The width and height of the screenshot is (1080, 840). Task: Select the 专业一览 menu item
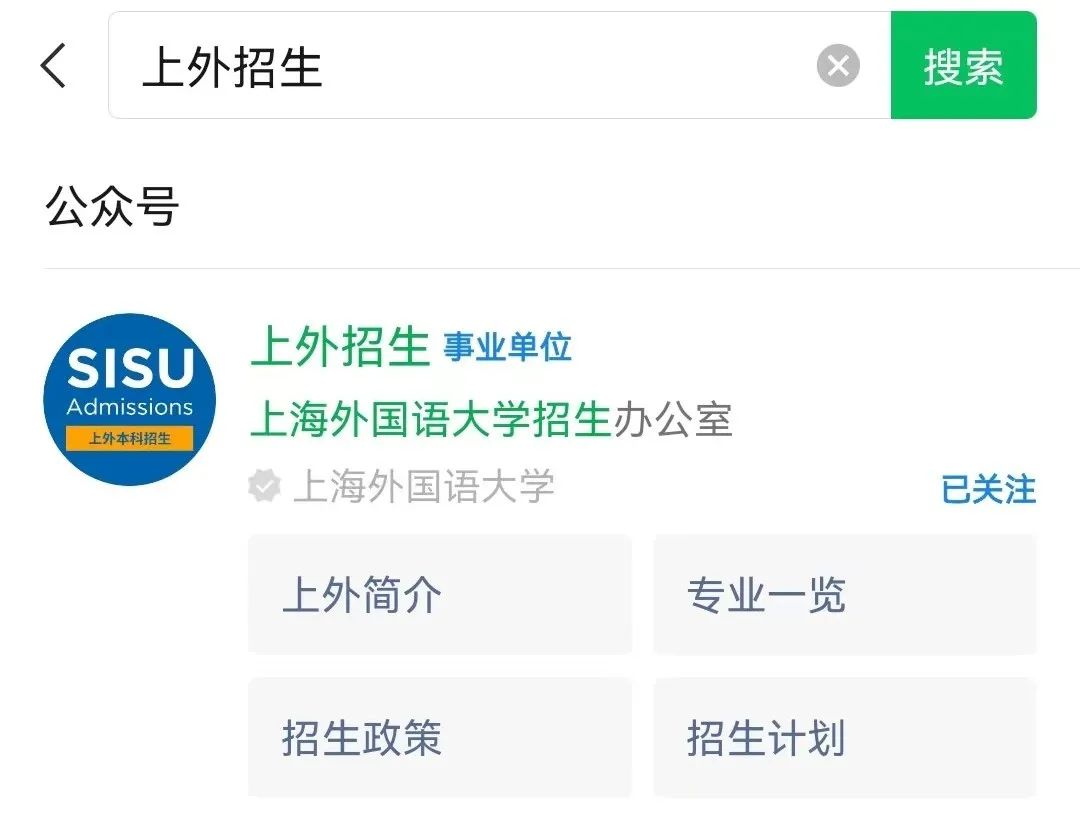[x=845, y=595]
